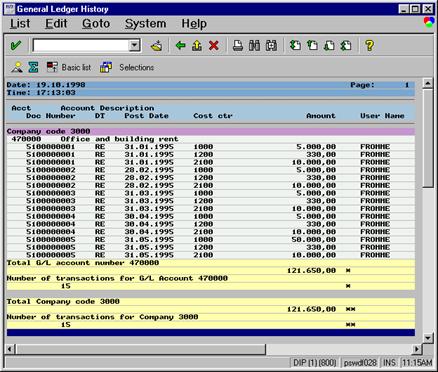The height and width of the screenshot is (372, 438).
Task: Click the yellow up-arrow Exit icon
Action: click(x=197, y=45)
